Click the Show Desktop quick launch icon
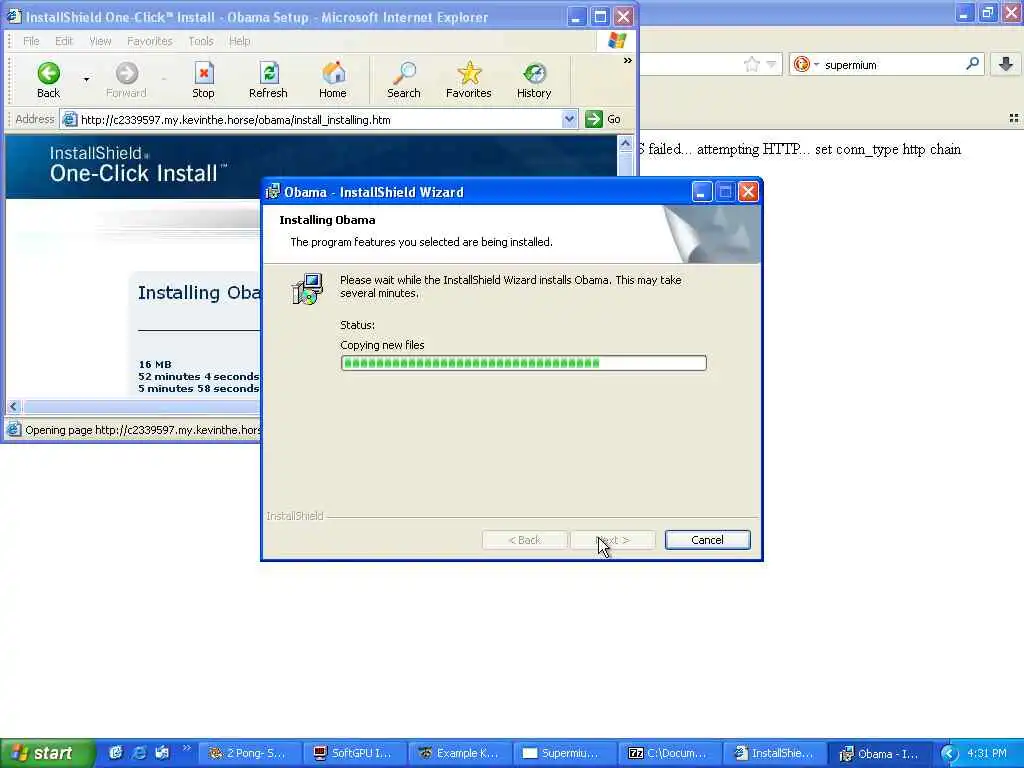 point(162,753)
